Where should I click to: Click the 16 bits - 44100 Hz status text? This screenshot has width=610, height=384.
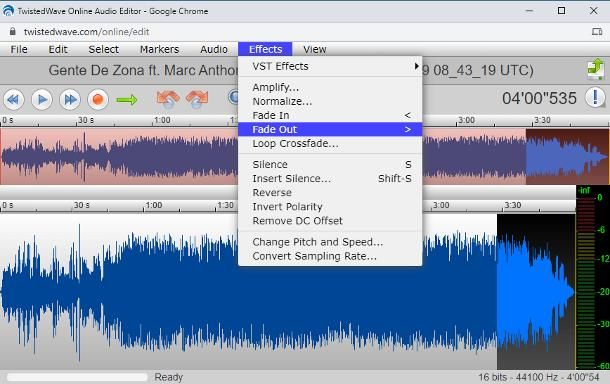pos(538,377)
